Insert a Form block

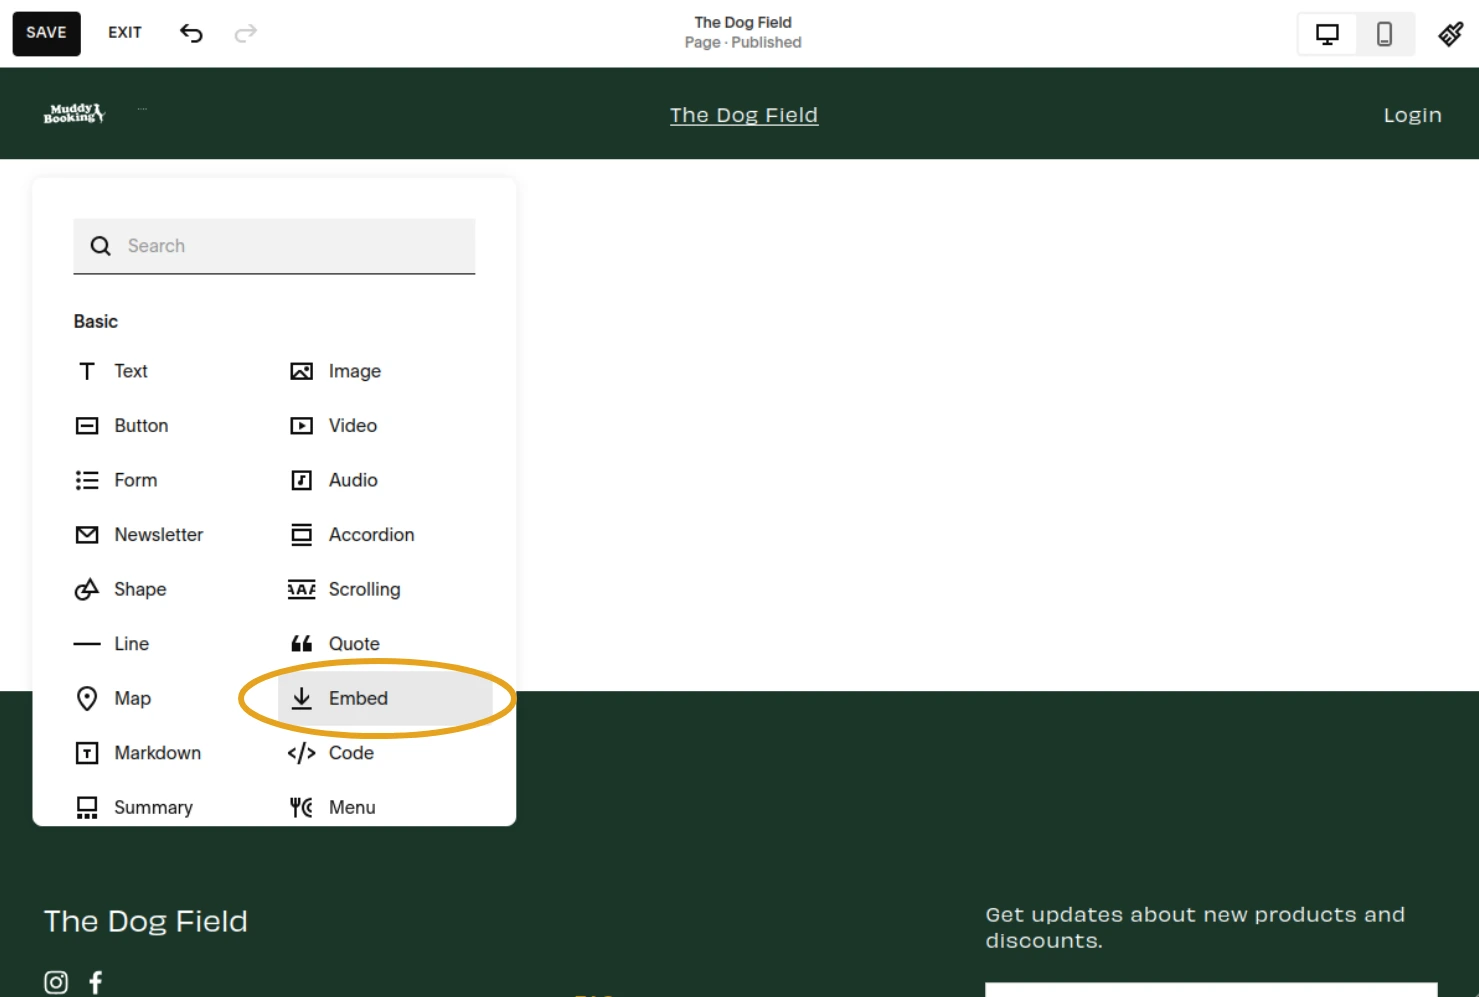(136, 480)
